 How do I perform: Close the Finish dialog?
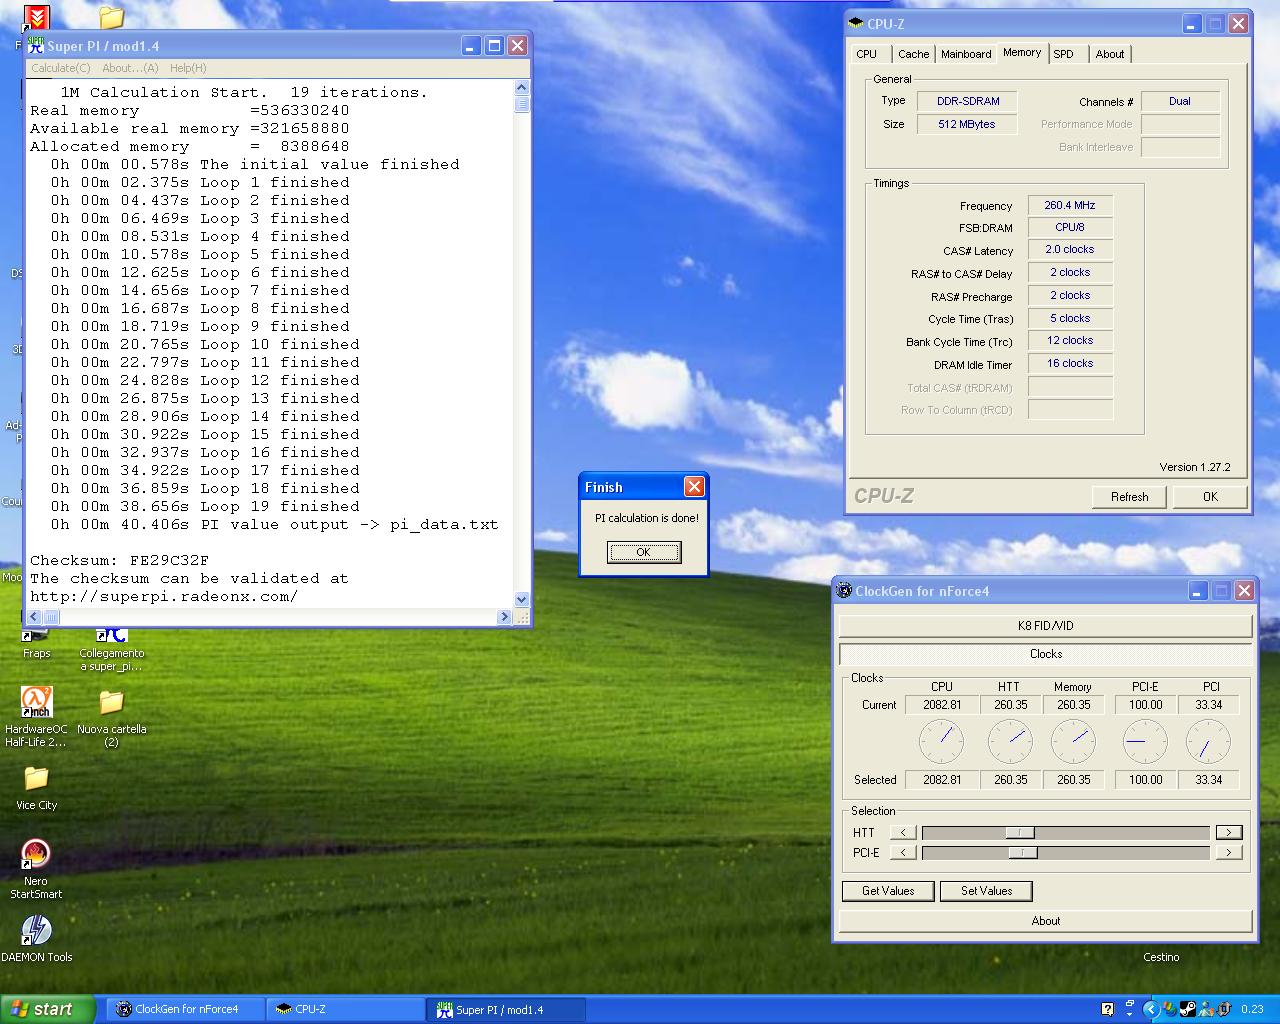[694, 486]
